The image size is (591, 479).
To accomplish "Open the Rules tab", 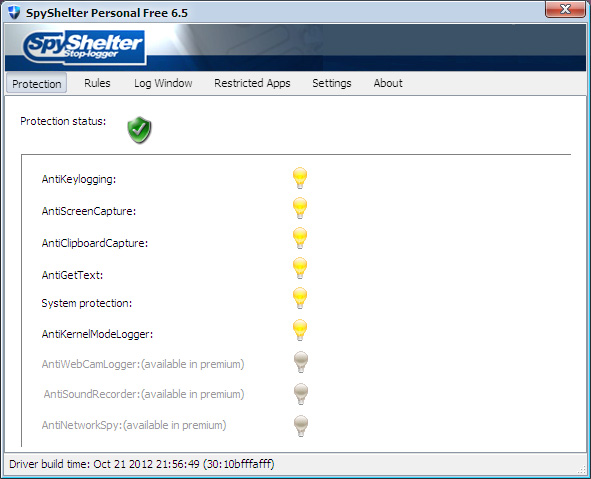I will pyautogui.click(x=97, y=83).
